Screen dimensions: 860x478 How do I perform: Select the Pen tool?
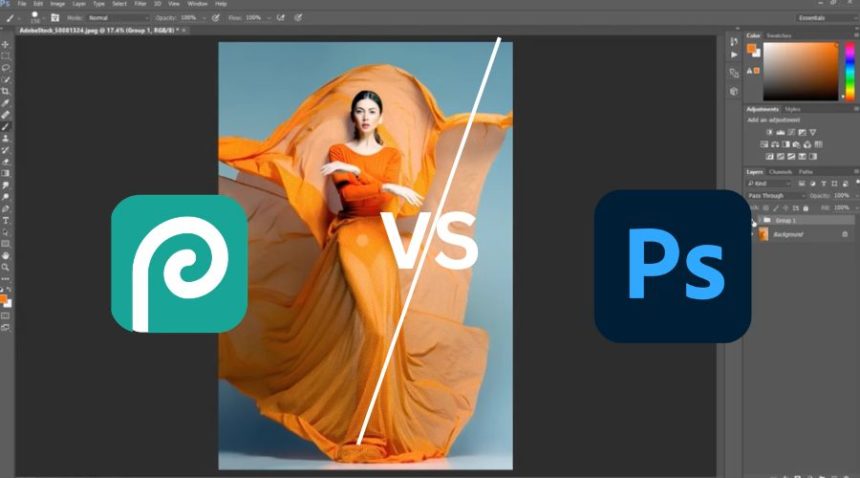coord(5,209)
